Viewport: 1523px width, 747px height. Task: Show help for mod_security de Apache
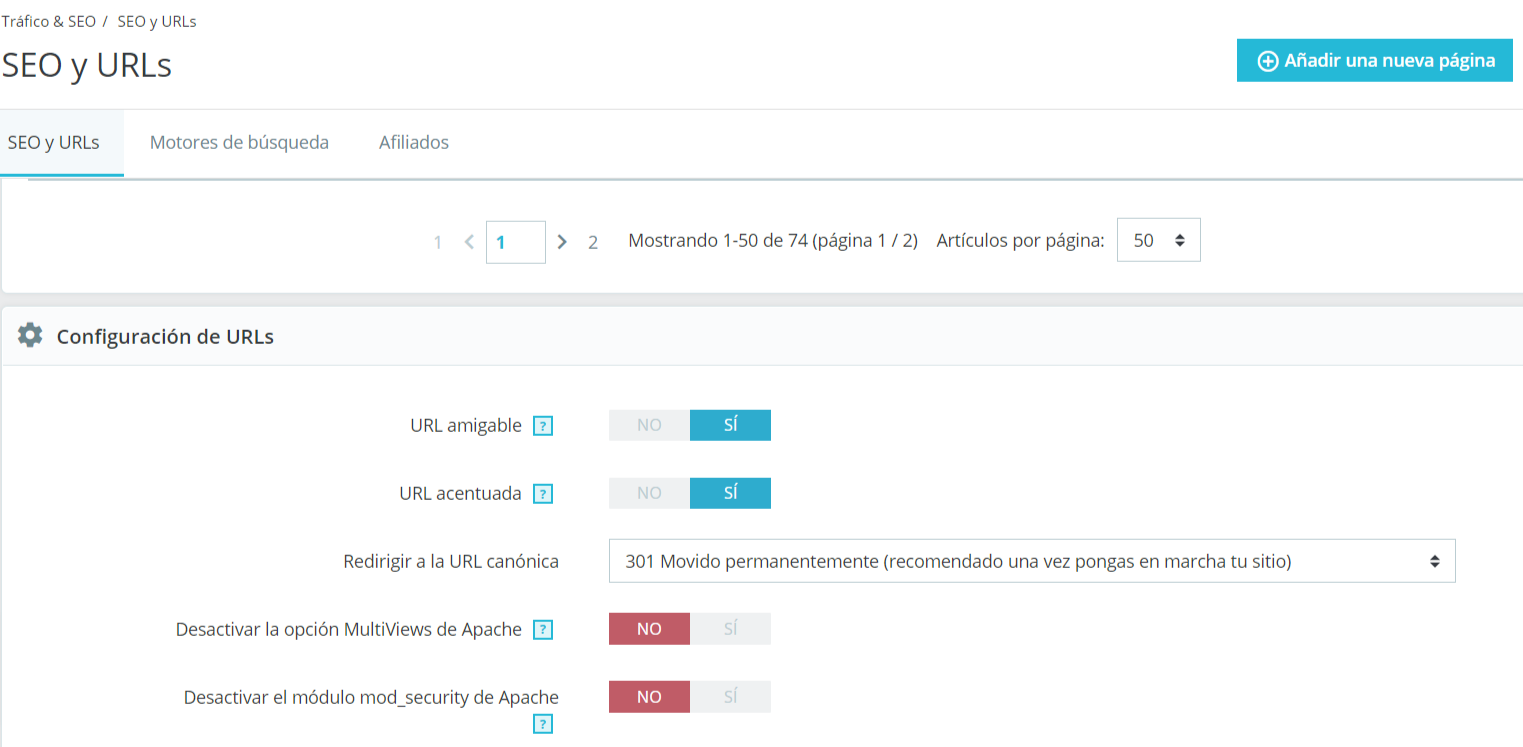(x=543, y=724)
